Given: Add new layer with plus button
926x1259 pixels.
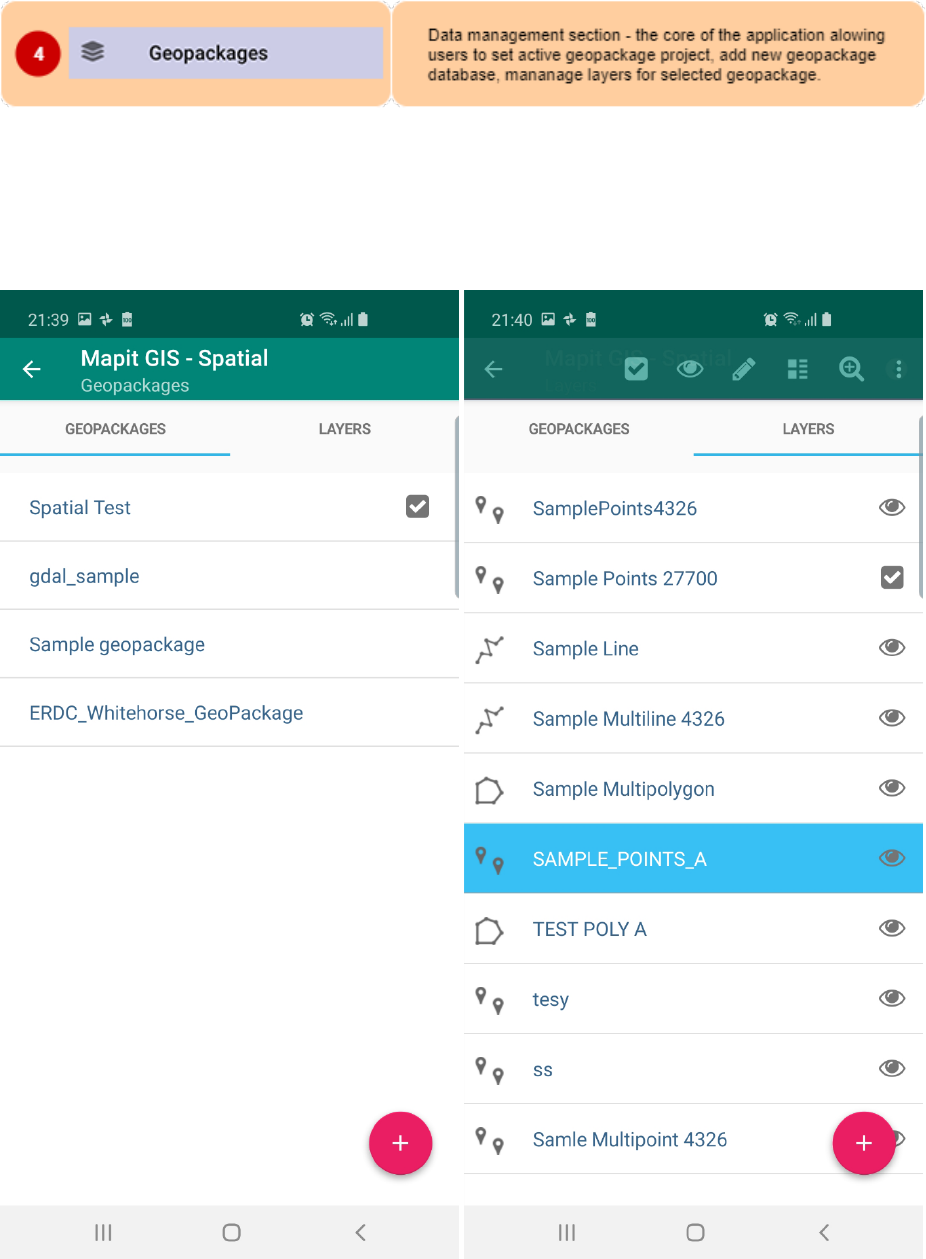Looking at the screenshot, I should tap(864, 1143).
